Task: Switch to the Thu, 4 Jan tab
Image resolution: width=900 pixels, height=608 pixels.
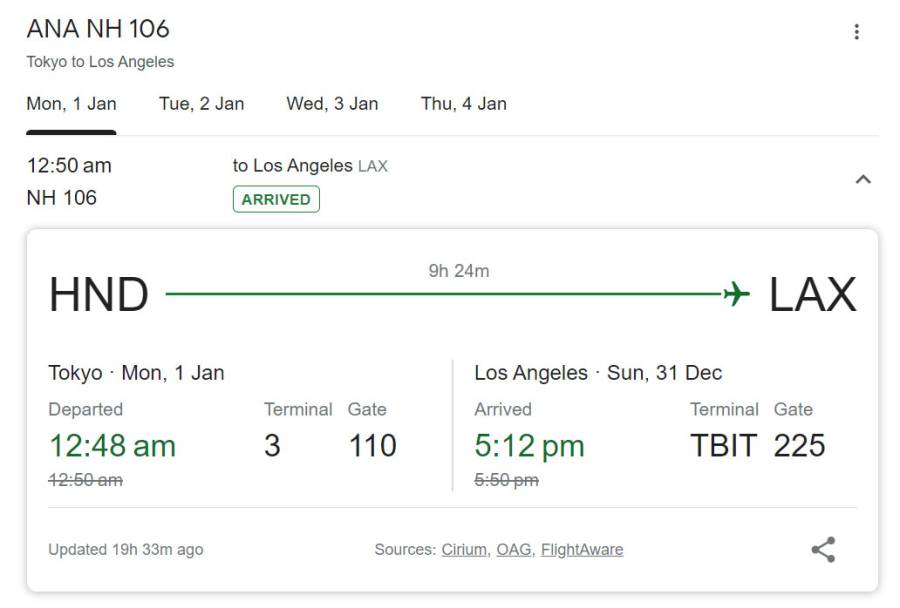Action: tap(463, 104)
